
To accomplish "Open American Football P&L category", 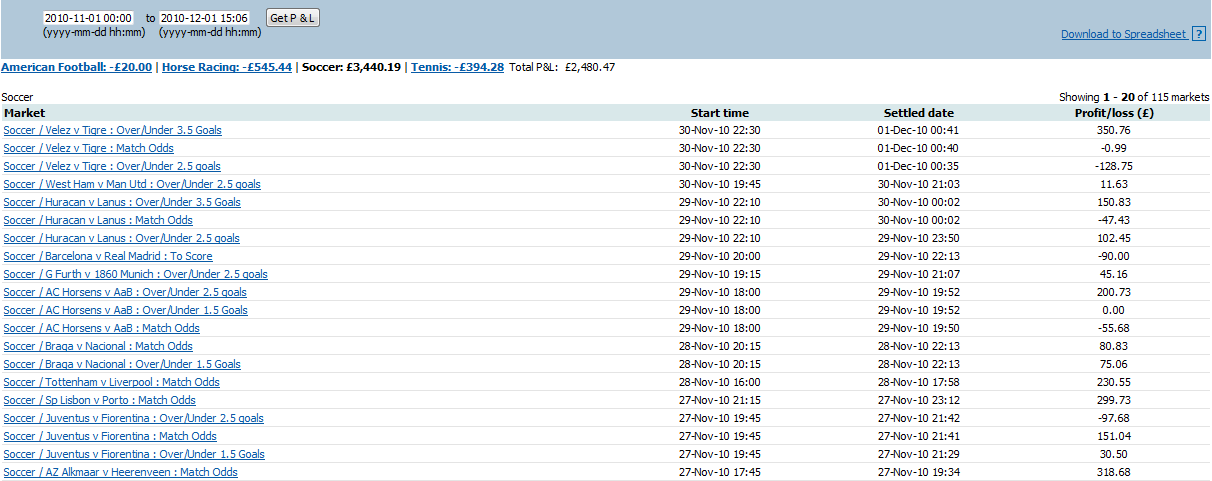I will coord(77,67).
